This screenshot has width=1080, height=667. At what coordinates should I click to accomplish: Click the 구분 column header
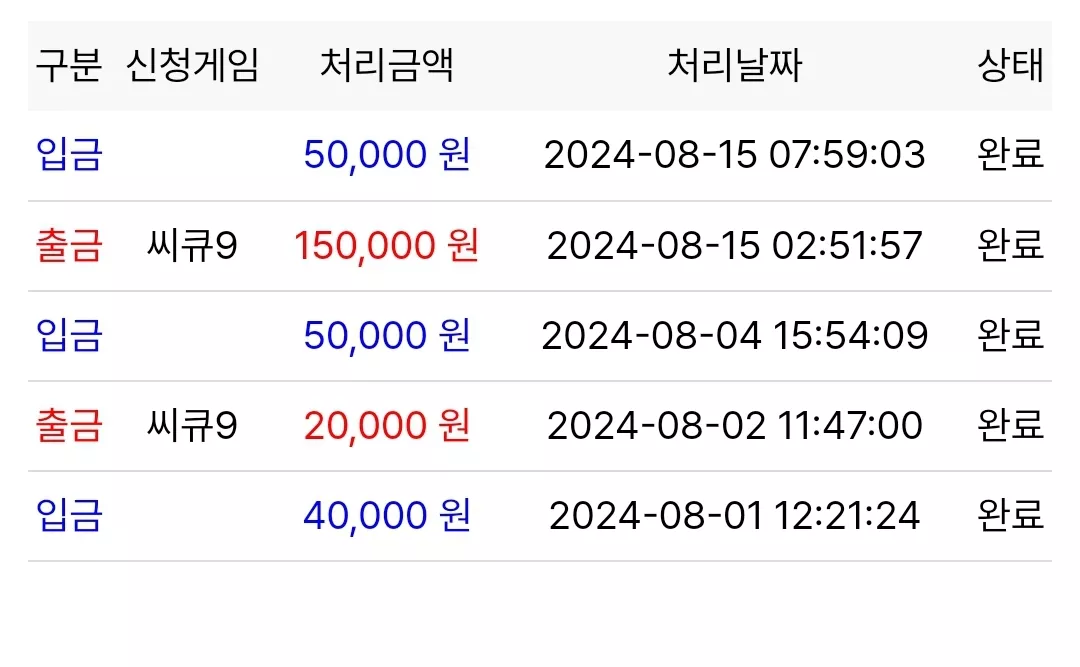point(69,66)
